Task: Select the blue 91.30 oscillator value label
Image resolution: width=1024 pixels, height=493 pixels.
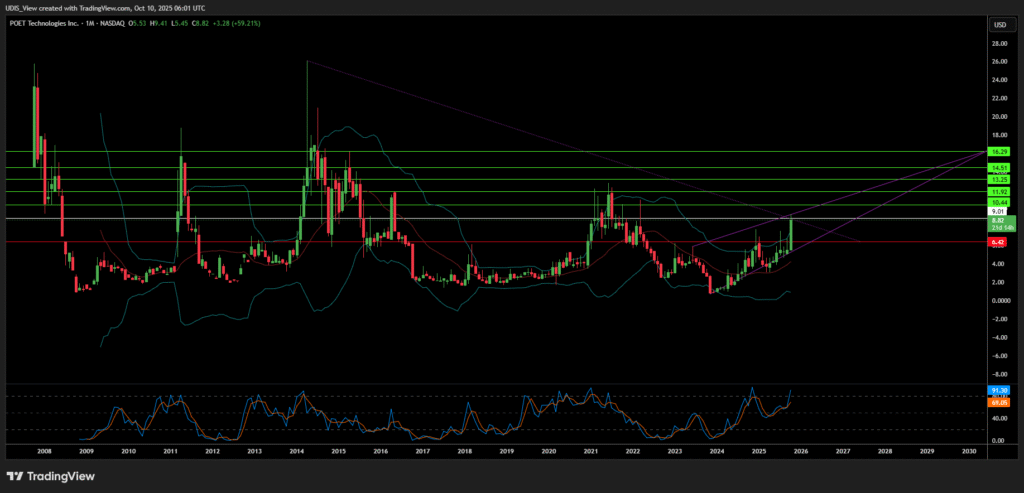Action: (x=998, y=390)
